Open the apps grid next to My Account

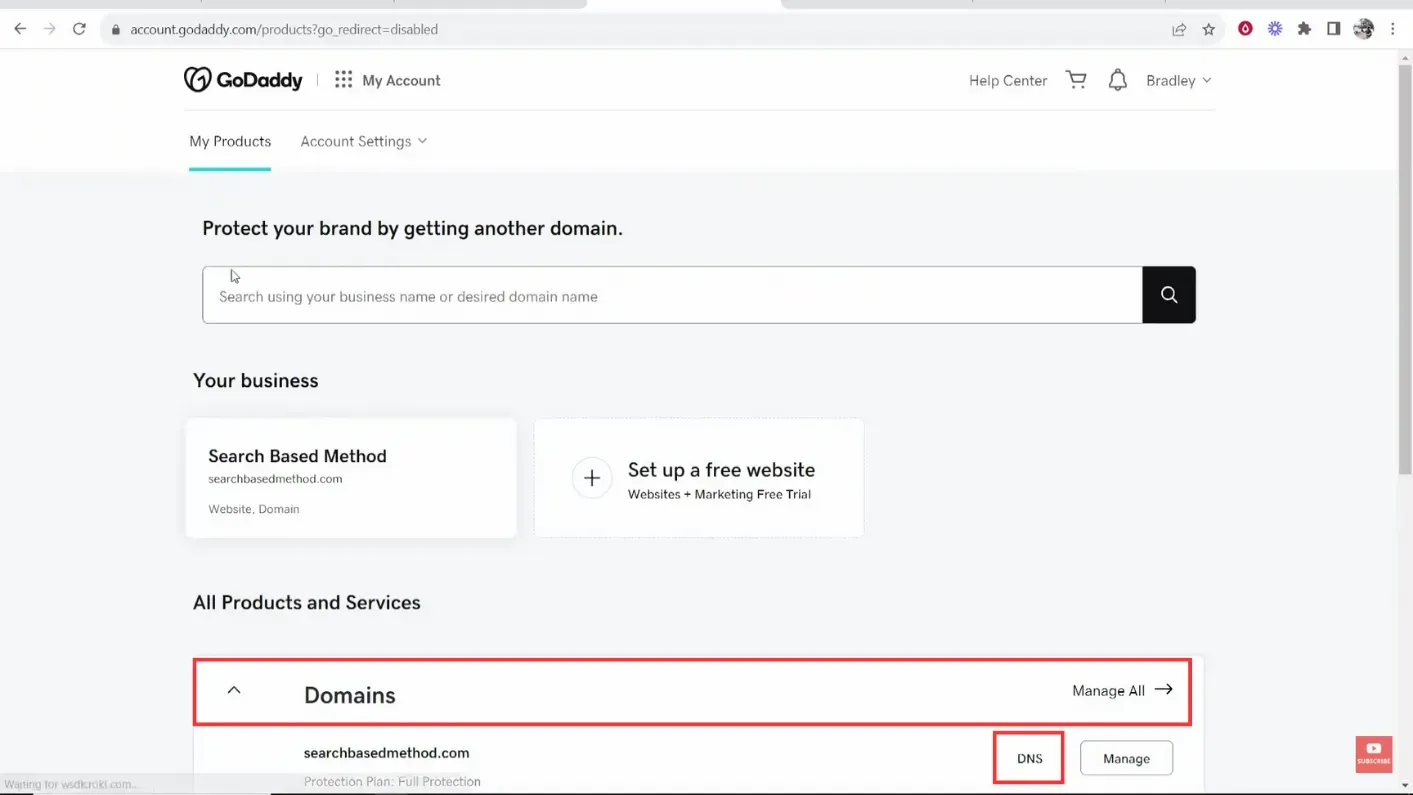(x=343, y=79)
